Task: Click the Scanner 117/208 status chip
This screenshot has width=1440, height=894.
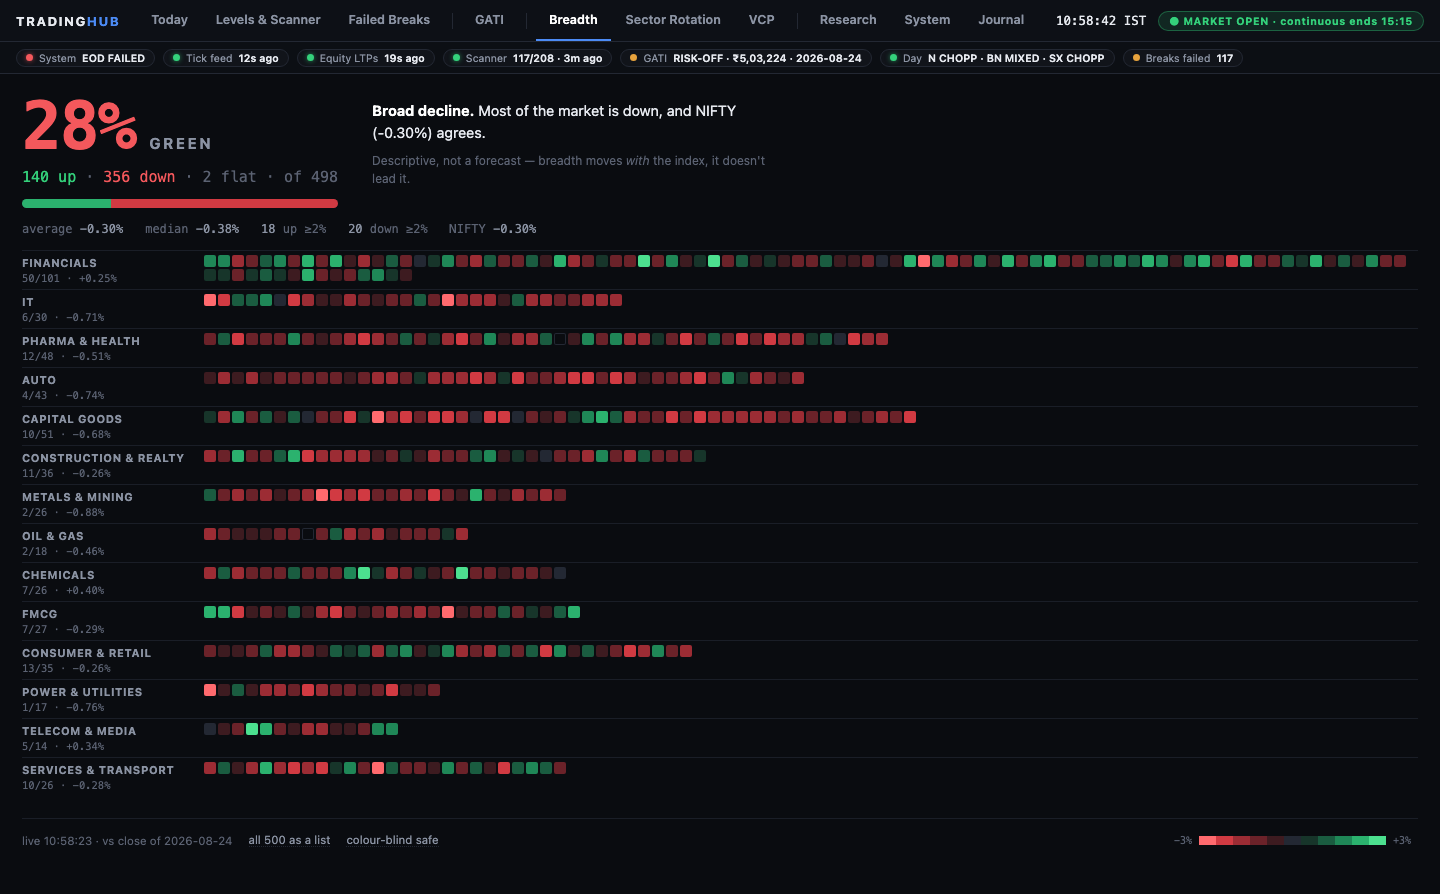Action: tap(527, 58)
